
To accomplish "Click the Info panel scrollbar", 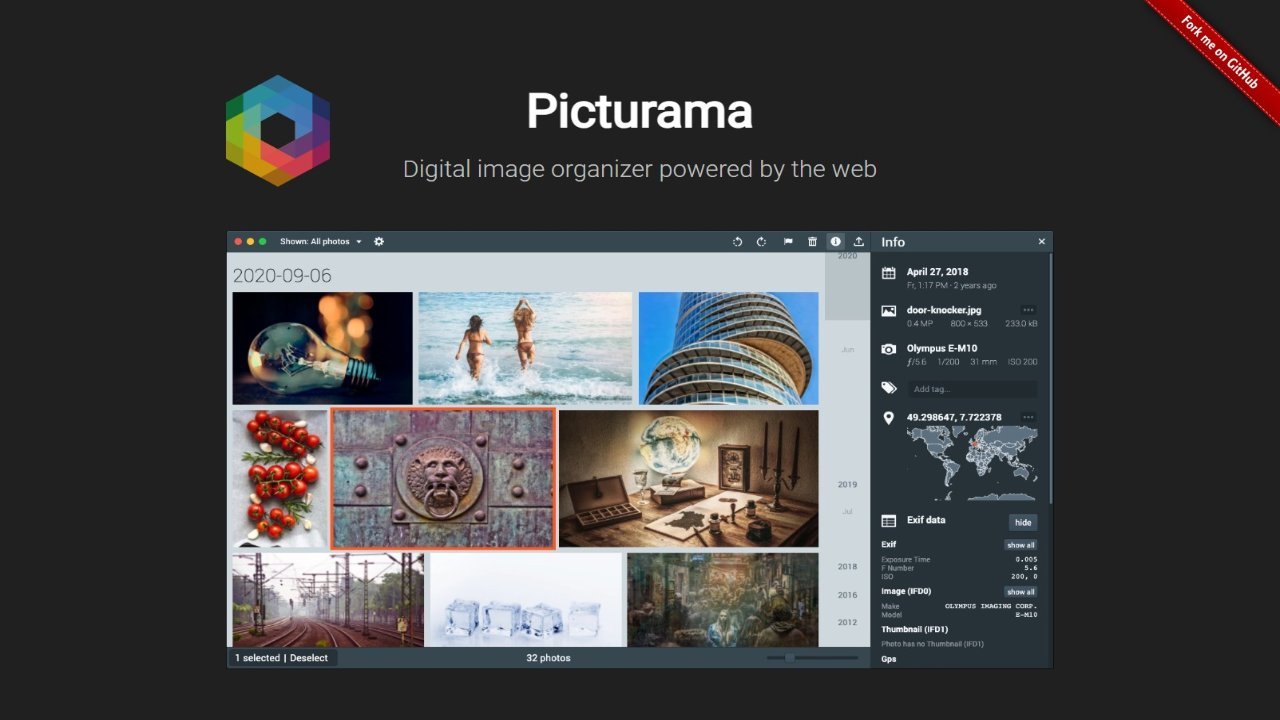I will click(x=1051, y=378).
